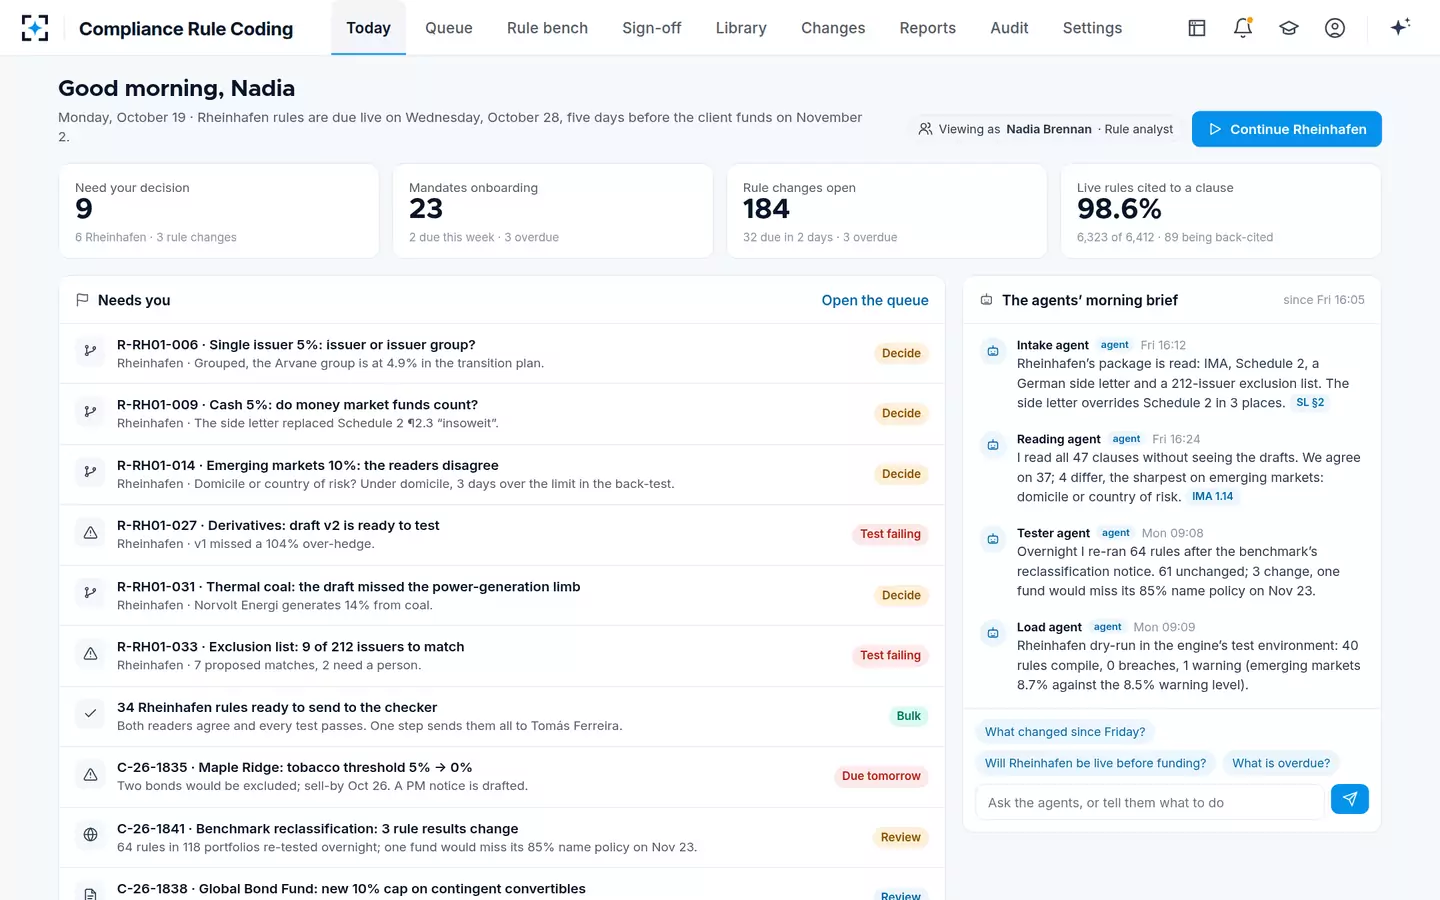Select the Reports tab

click(x=927, y=28)
